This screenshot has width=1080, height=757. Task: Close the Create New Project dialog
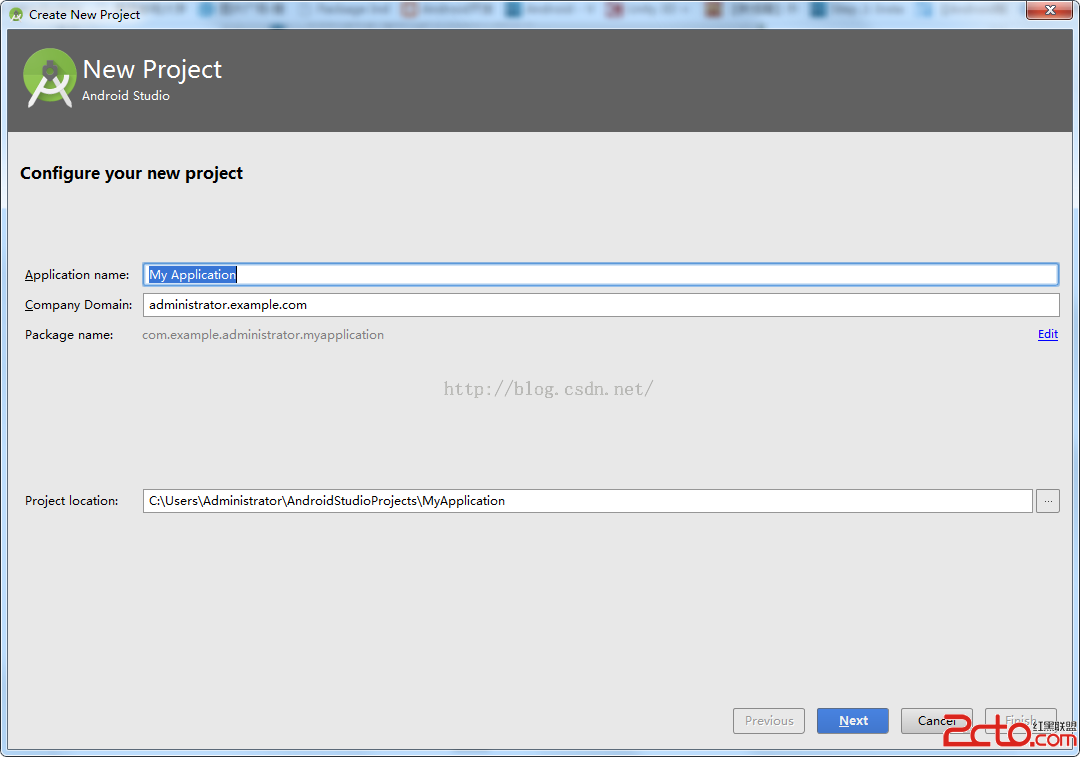(x=1050, y=10)
